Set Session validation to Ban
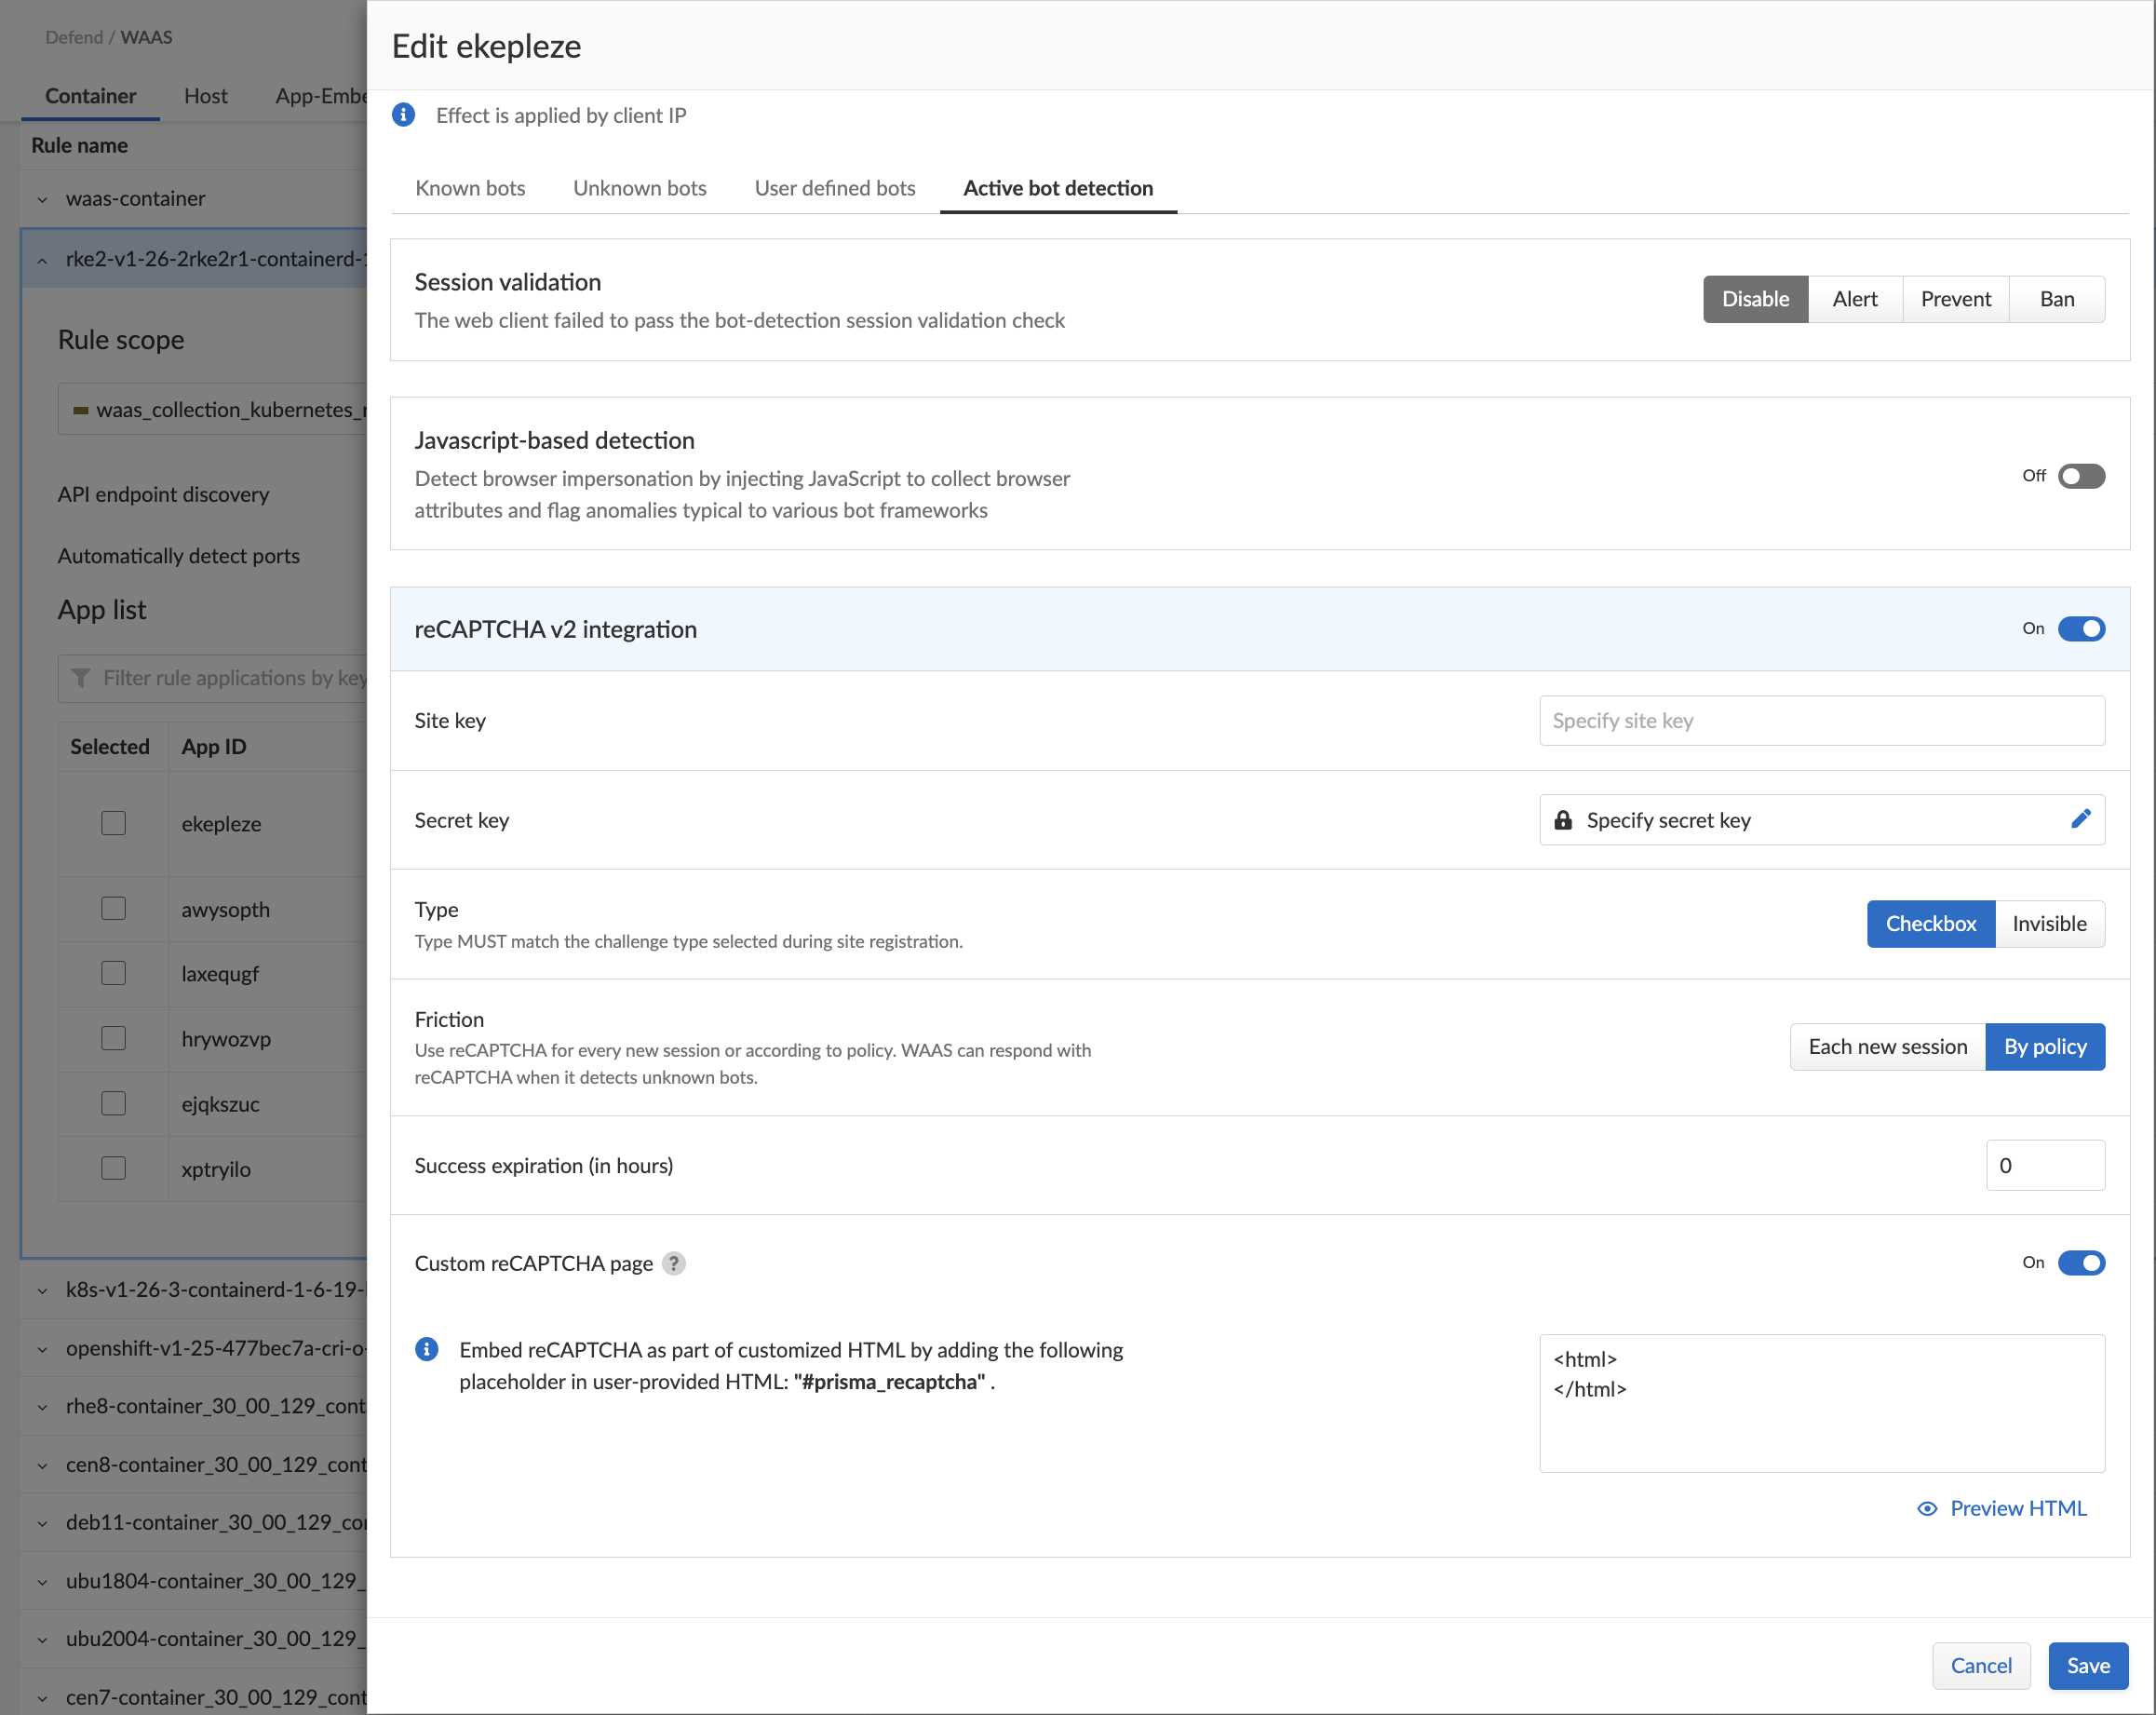Viewport: 2156px width, 1715px height. click(x=2056, y=299)
